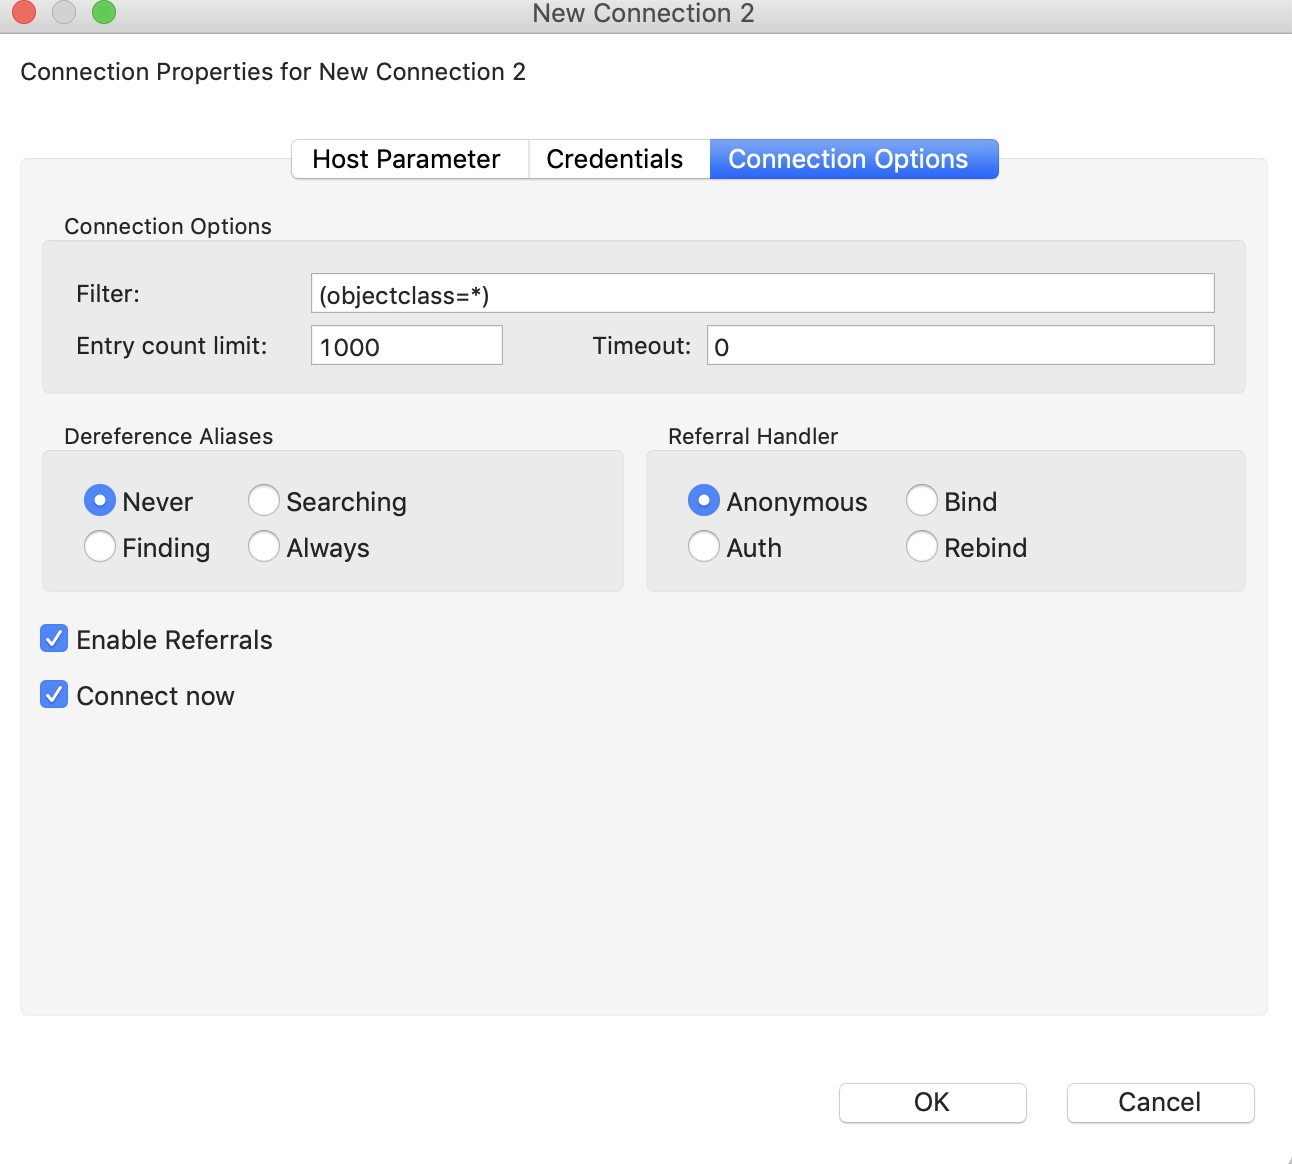Click the Cancel button
The image size is (1292, 1164).
1160,1102
